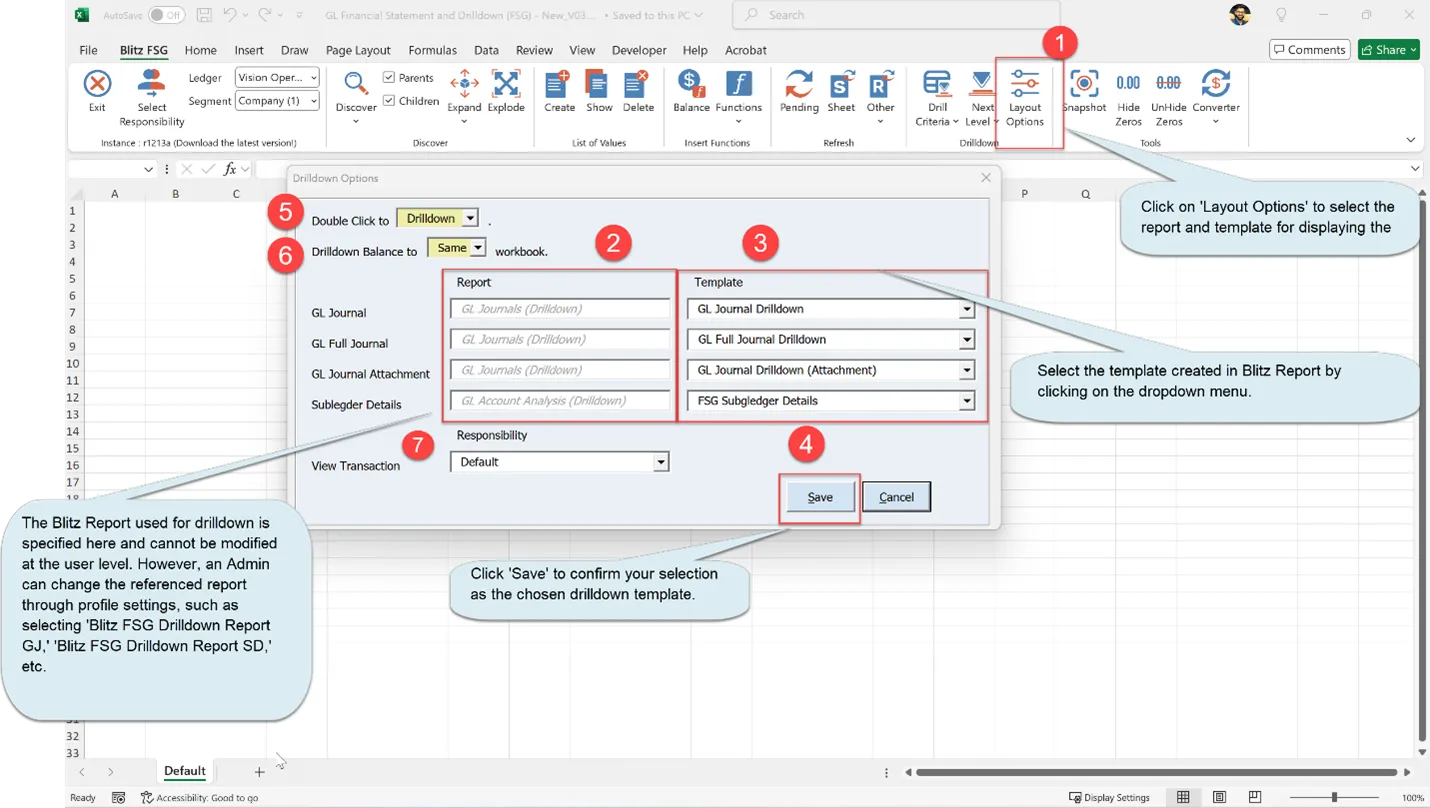Collapse the ribbon with chevron

click(1410, 140)
